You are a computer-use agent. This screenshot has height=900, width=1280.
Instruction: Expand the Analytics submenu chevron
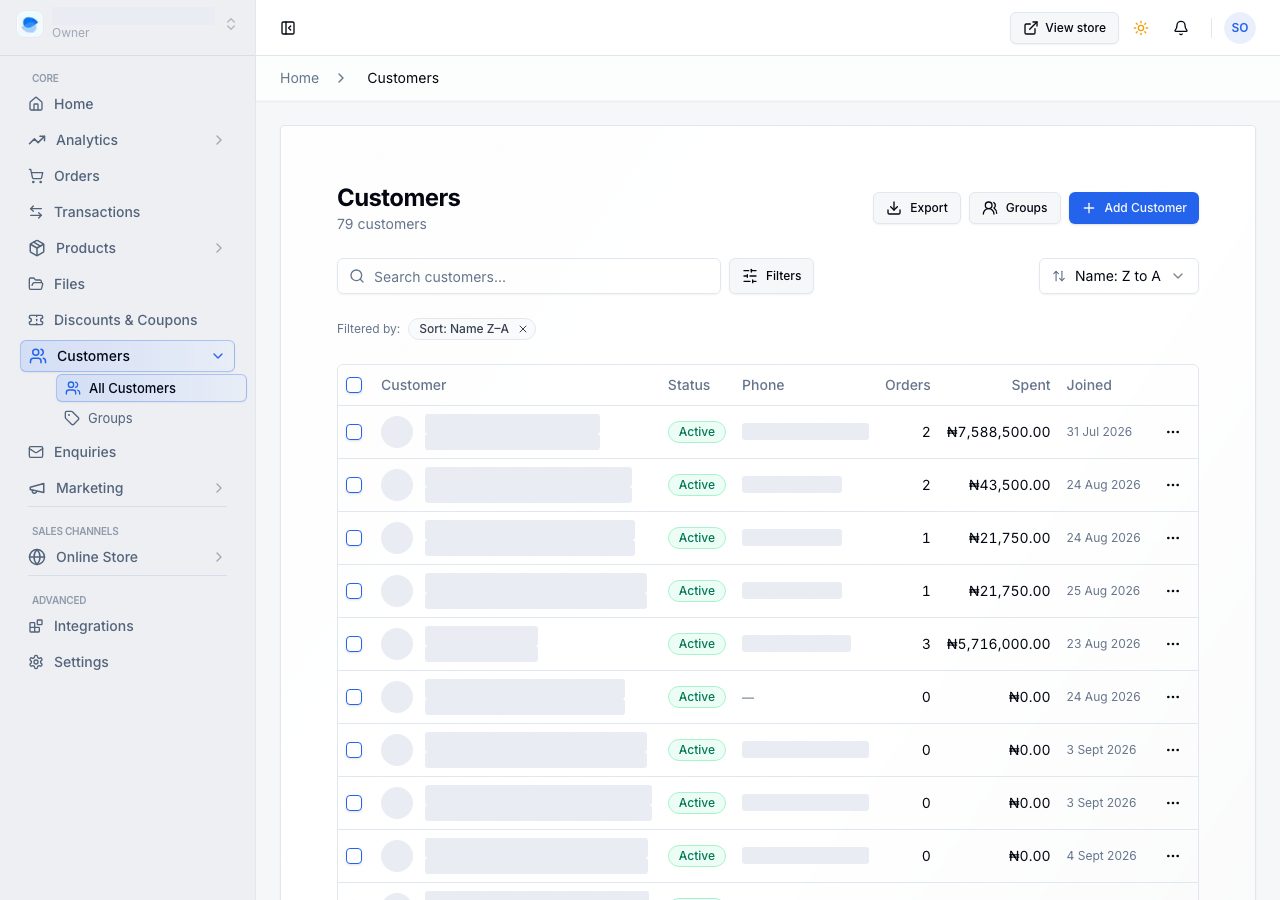(219, 140)
